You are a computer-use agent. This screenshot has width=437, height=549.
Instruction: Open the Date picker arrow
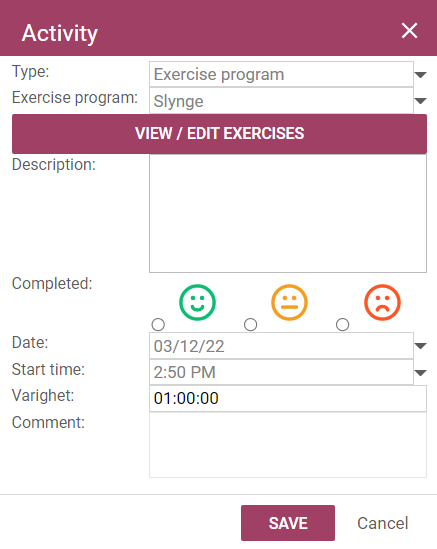420,346
